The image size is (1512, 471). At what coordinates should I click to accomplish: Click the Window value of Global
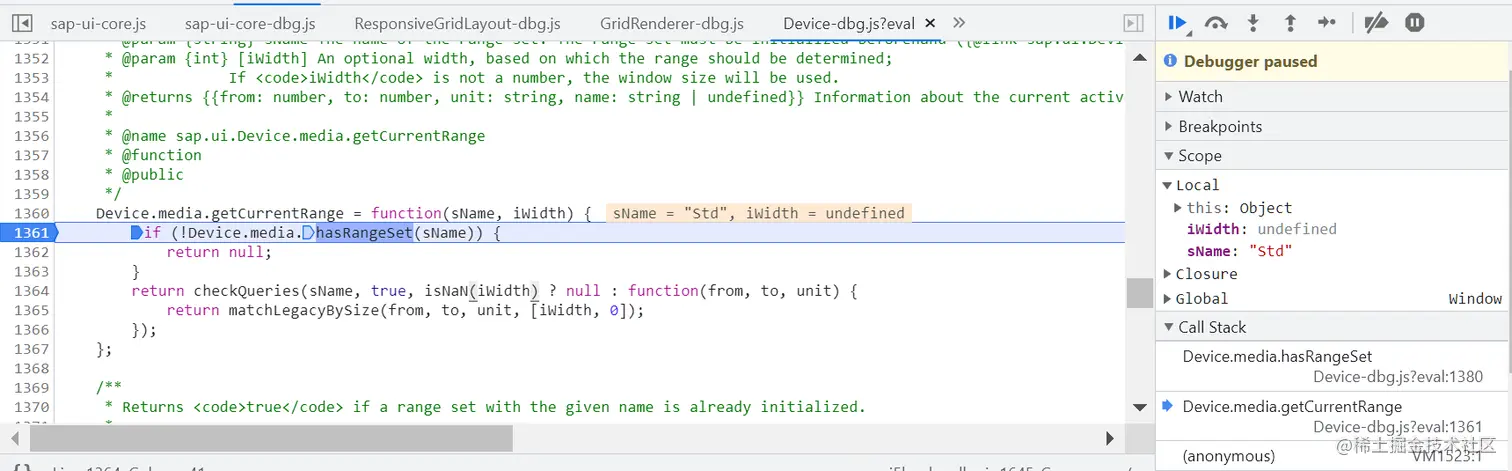tap(1475, 298)
